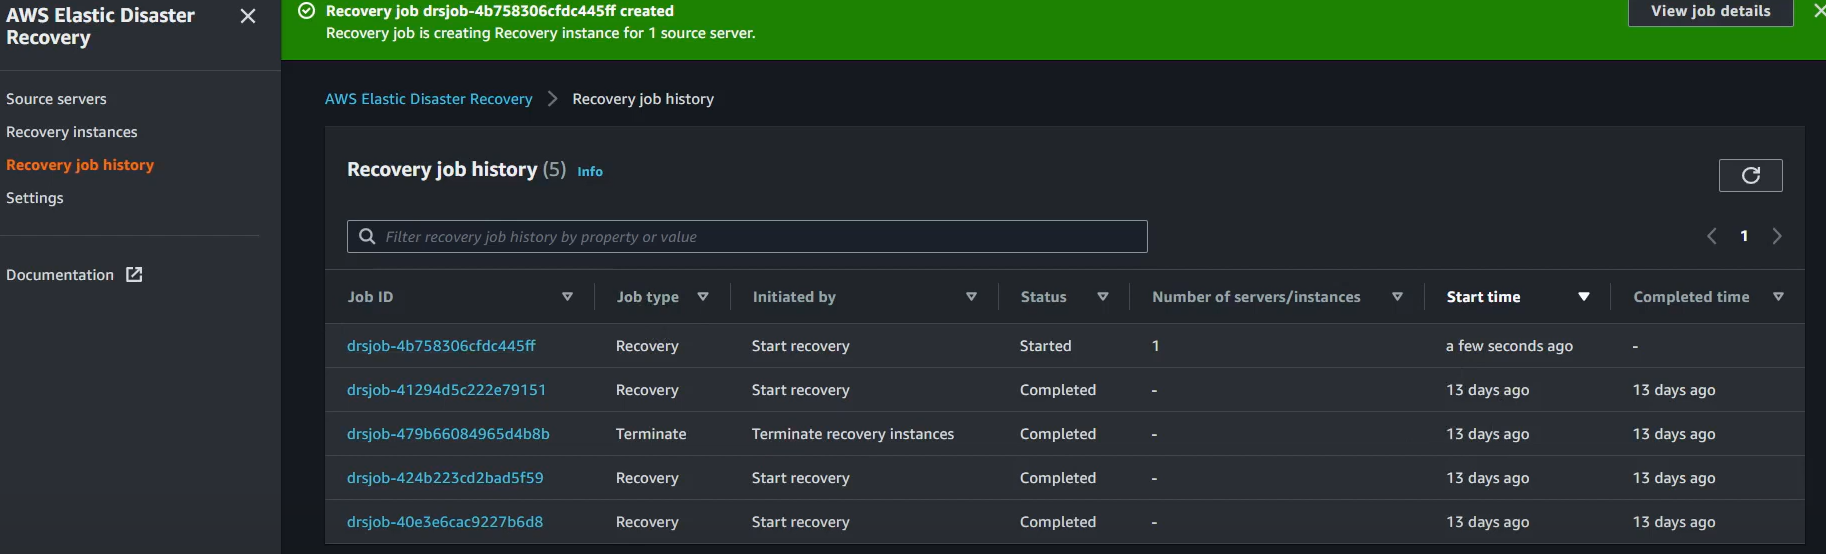
Task: Focus the filter recovery job history field
Action: point(747,236)
